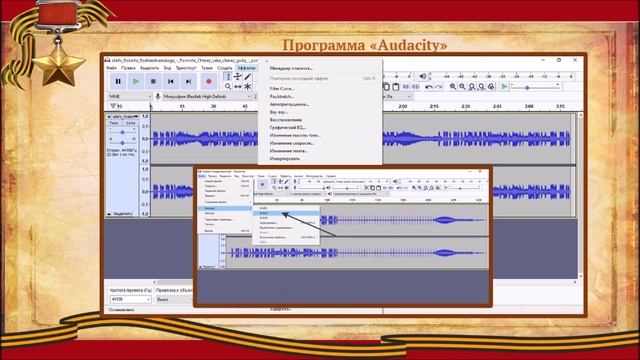Skip to end of the track
640x360 pixels.
(x=189, y=82)
